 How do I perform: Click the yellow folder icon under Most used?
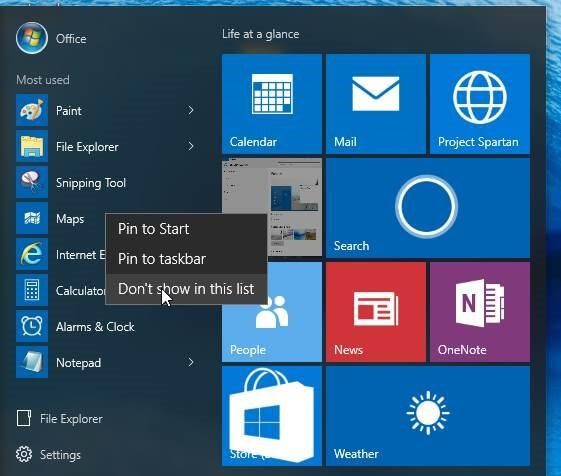[32, 146]
